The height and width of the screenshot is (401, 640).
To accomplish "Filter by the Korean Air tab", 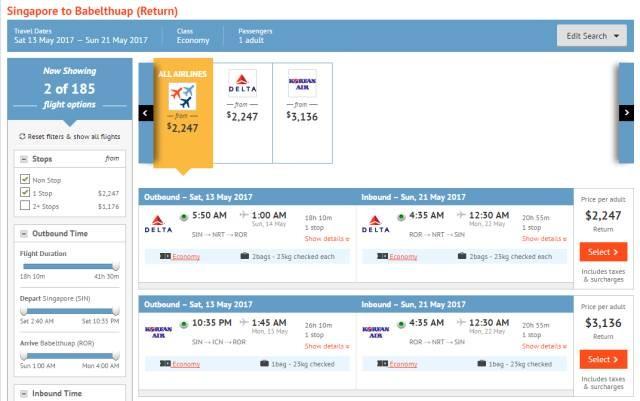I will coord(302,113).
